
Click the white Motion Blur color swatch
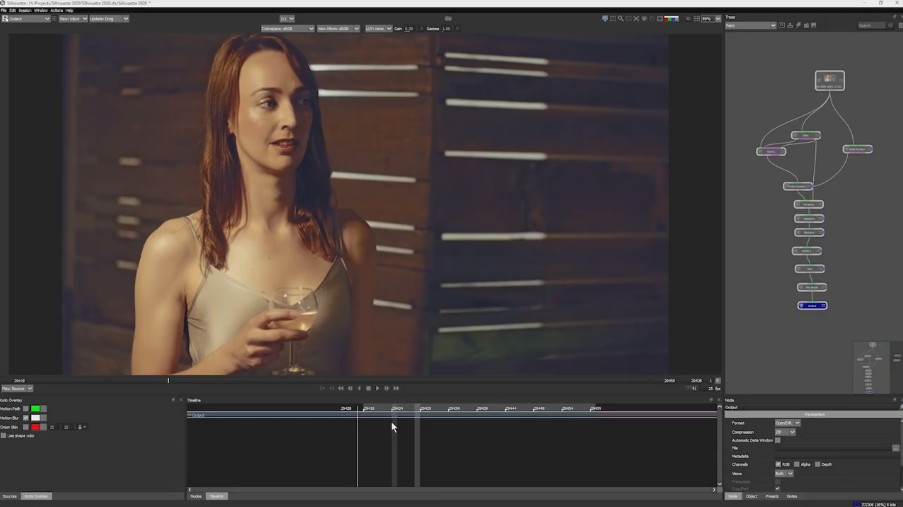pyautogui.click(x=36, y=418)
